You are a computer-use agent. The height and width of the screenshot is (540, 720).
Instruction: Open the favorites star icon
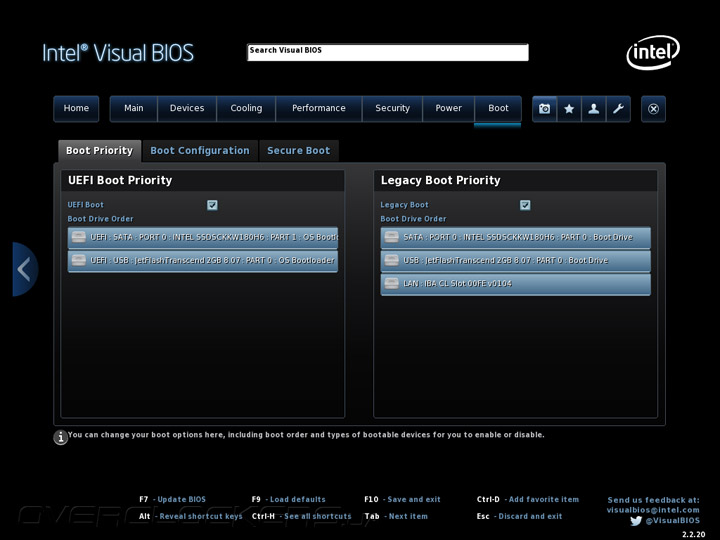point(569,109)
